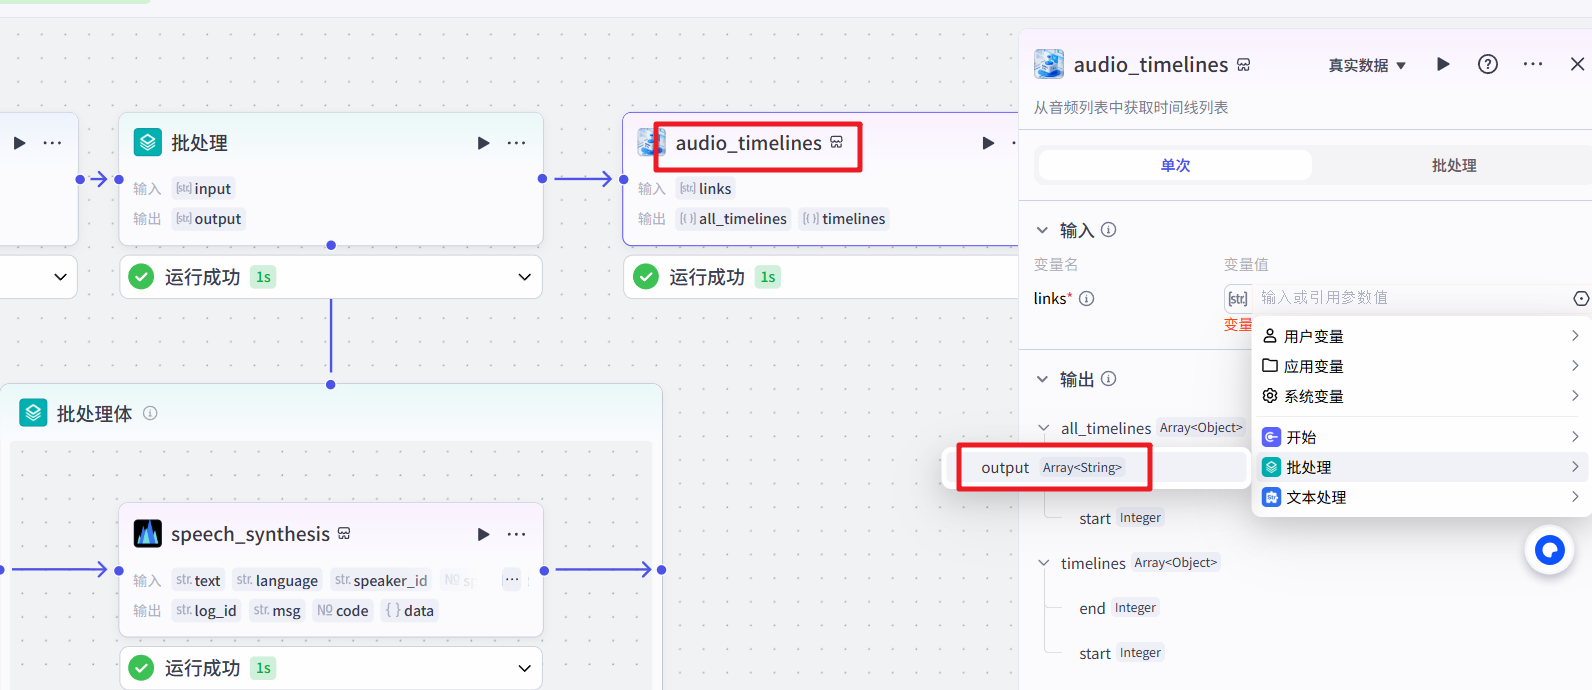The image size is (1592, 690).
Task: Click info icon next to links variable
Action: [1087, 298]
